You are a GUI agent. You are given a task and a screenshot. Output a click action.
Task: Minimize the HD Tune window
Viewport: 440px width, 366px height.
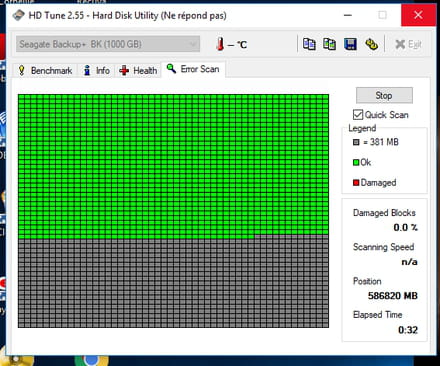(x=348, y=15)
